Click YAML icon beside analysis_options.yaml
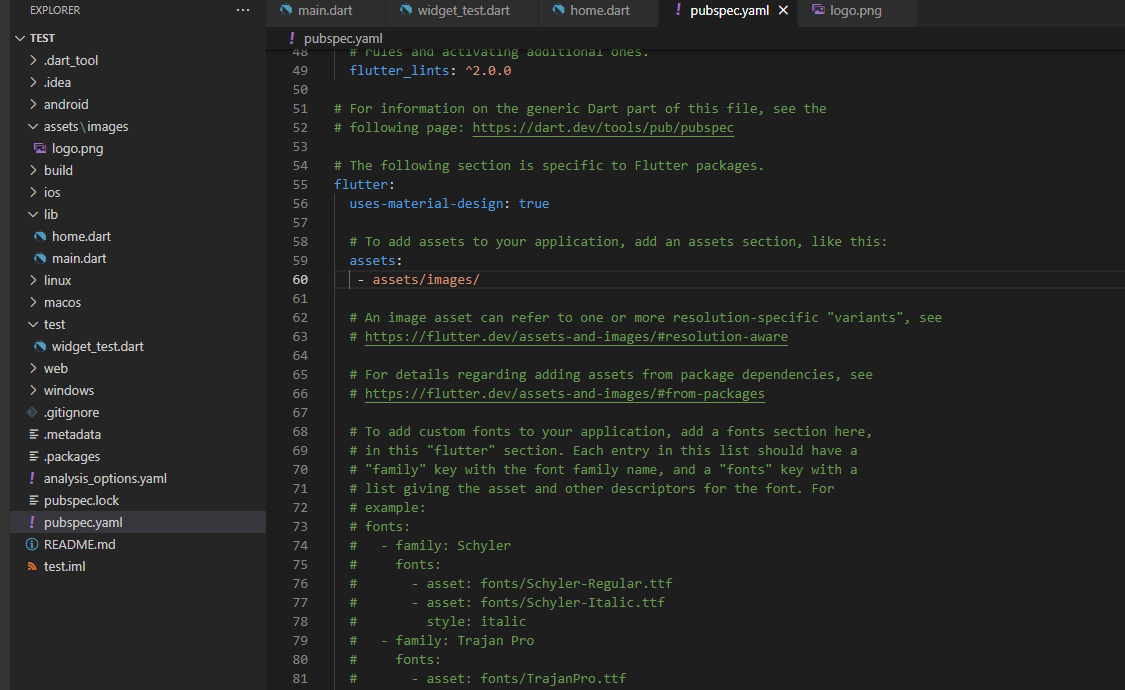Viewport: 1125px width, 690px height. (32, 478)
